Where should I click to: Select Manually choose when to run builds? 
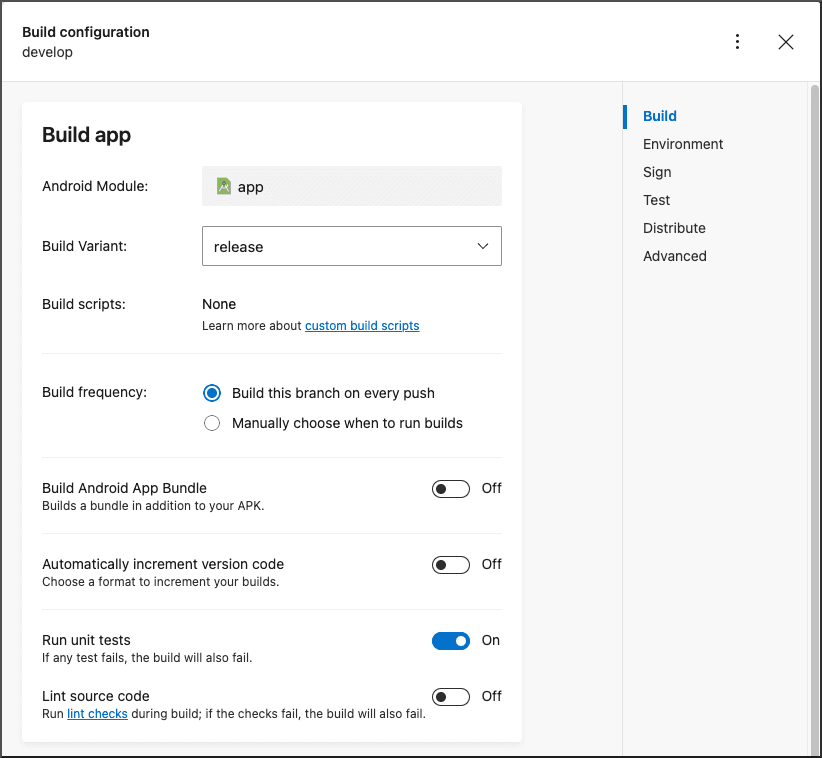point(212,423)
